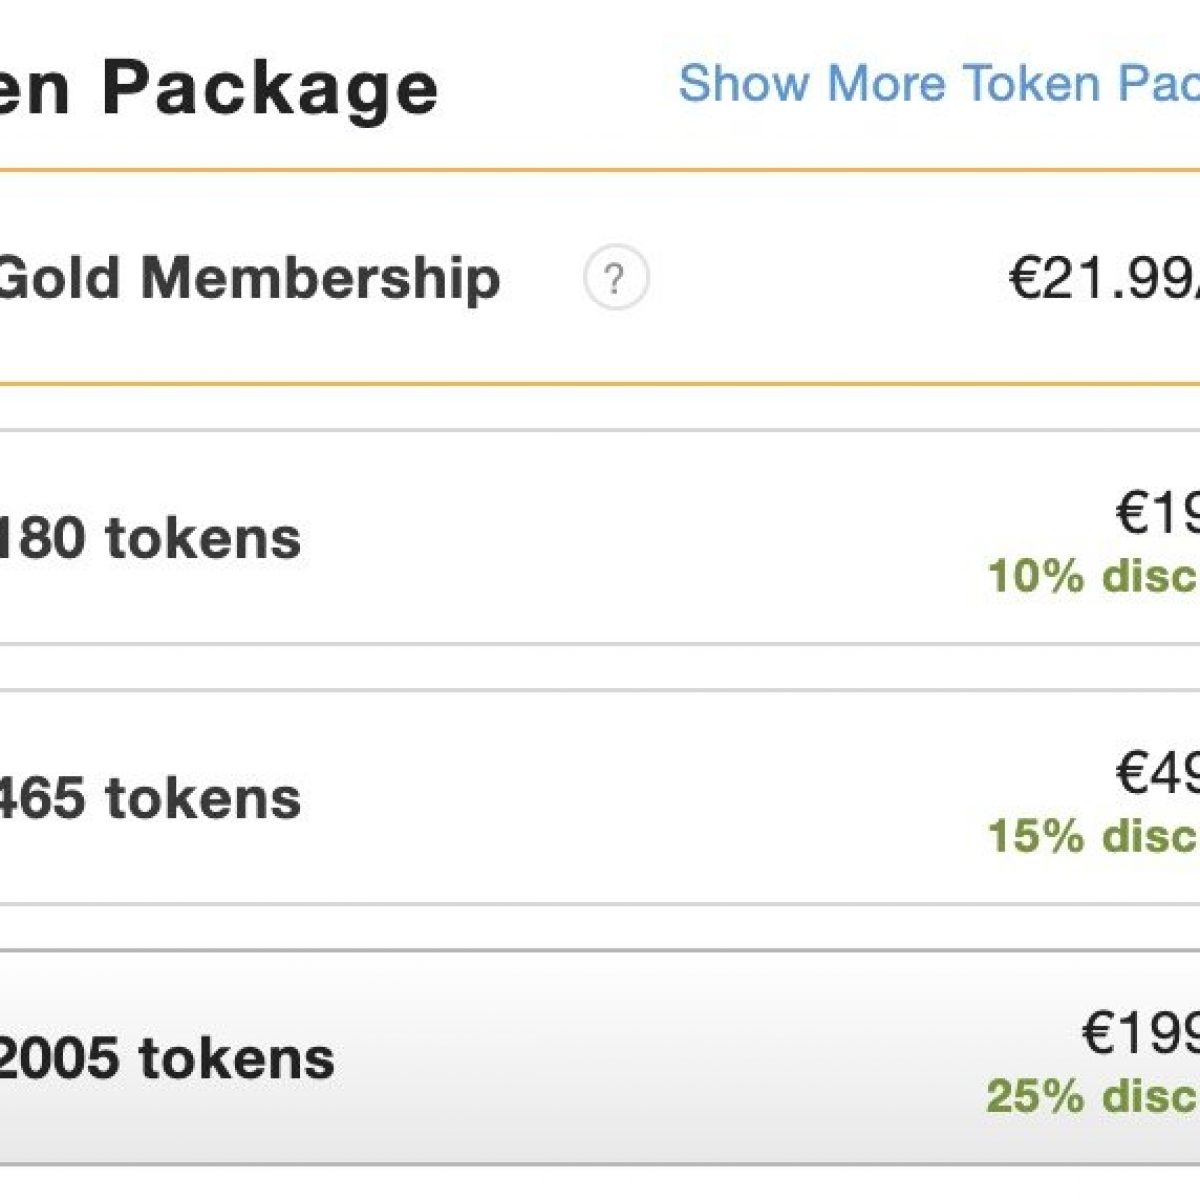The width and height of the screenshot is (1200, 1200).
Task: Choose the 2005 tokens package label
Action: (x=165, y=1058)
